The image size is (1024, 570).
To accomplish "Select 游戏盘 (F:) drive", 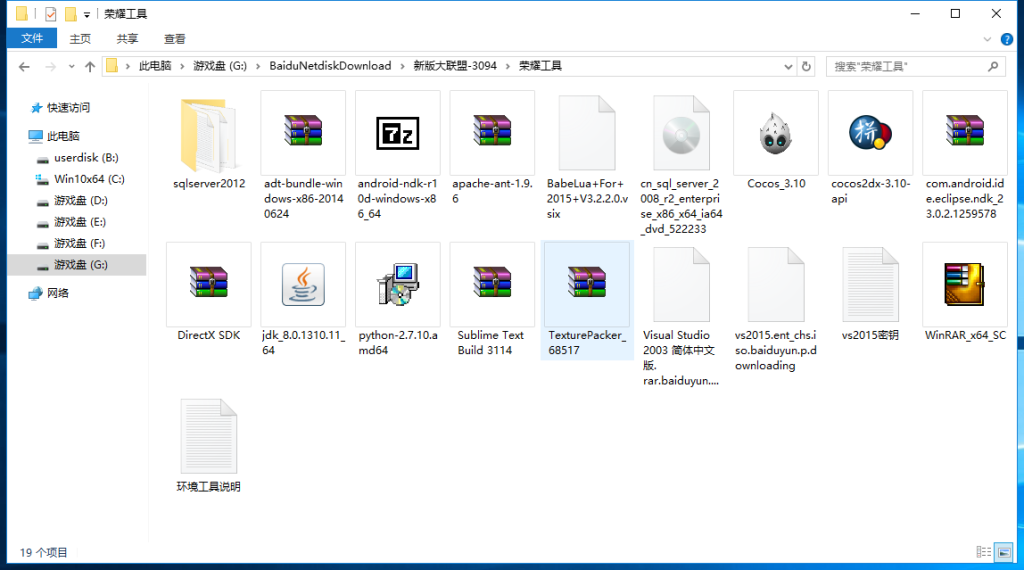I will pyautogui.click(x=80, y=244).
